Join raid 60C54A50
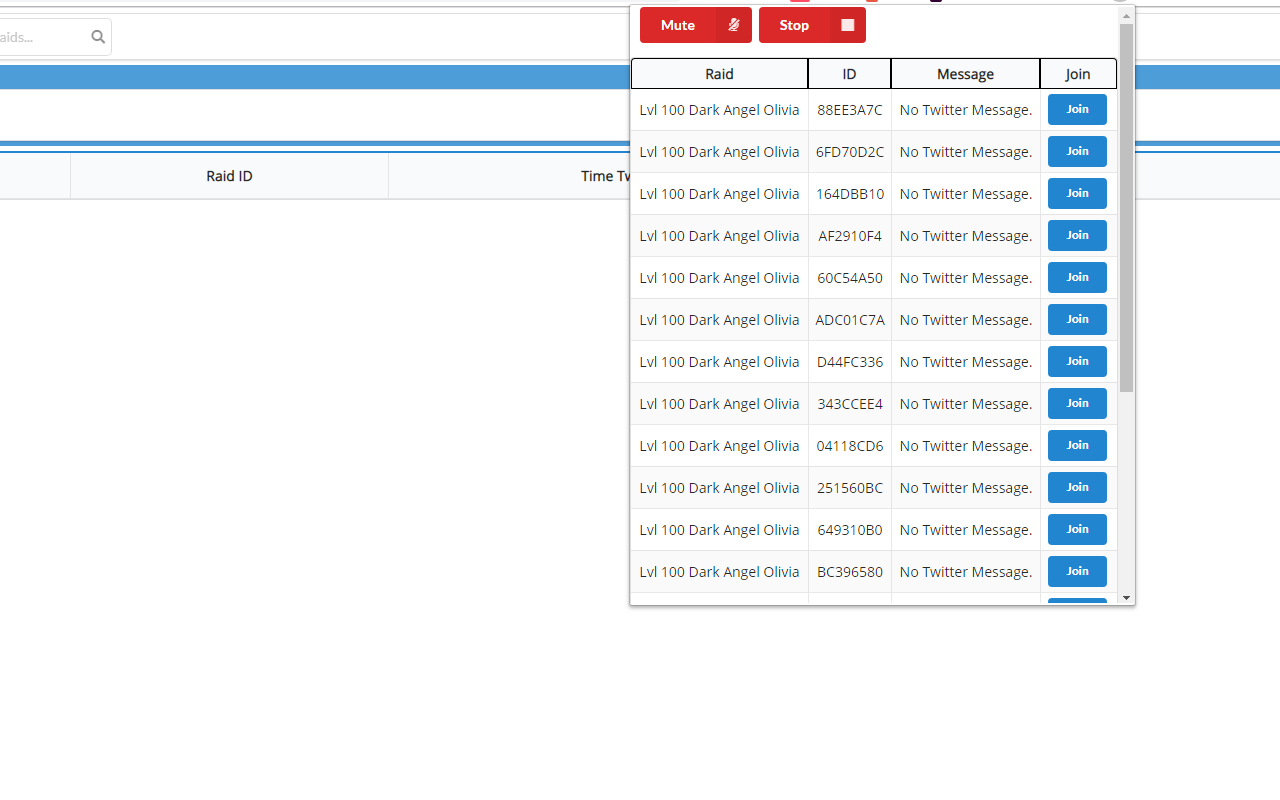 [1077, 277]
